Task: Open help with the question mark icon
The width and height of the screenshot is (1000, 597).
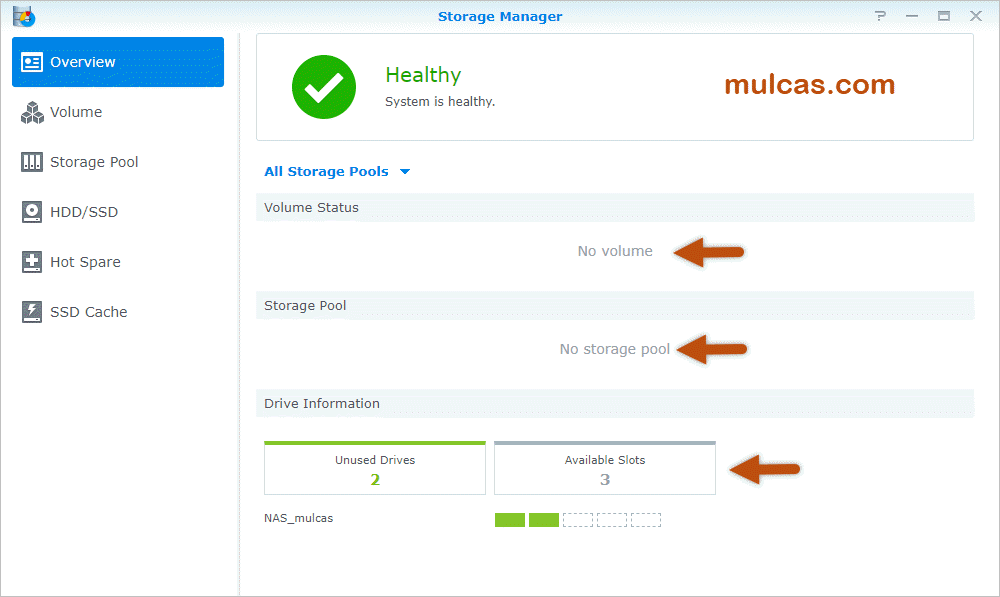Action: pos(880,16)
